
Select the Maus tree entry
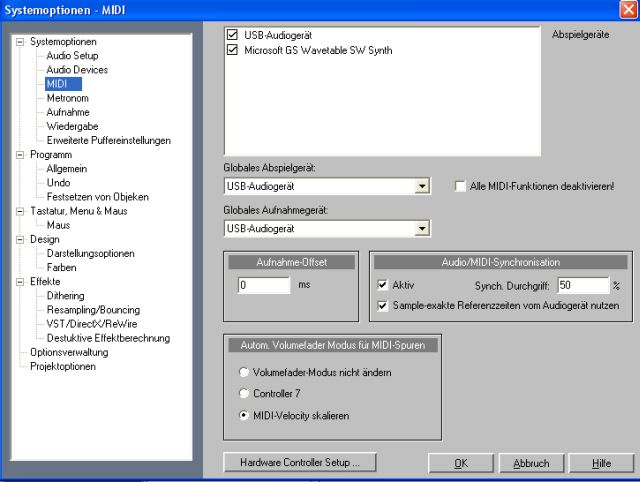(x=58, y=225)
